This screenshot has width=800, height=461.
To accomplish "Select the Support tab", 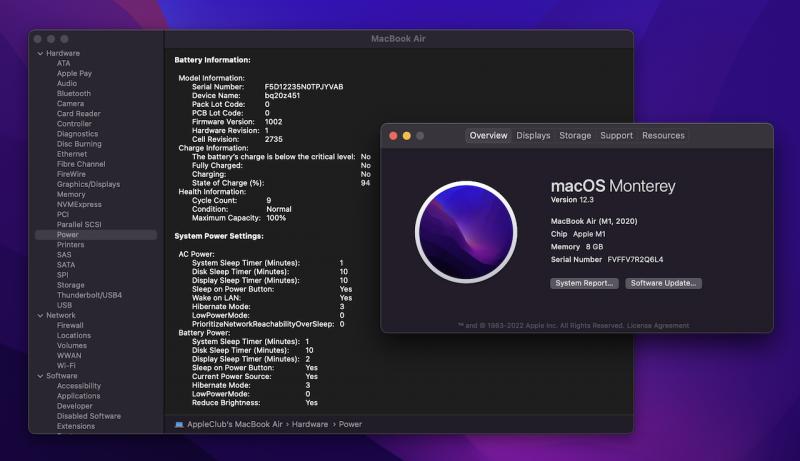I will (616, 136).
